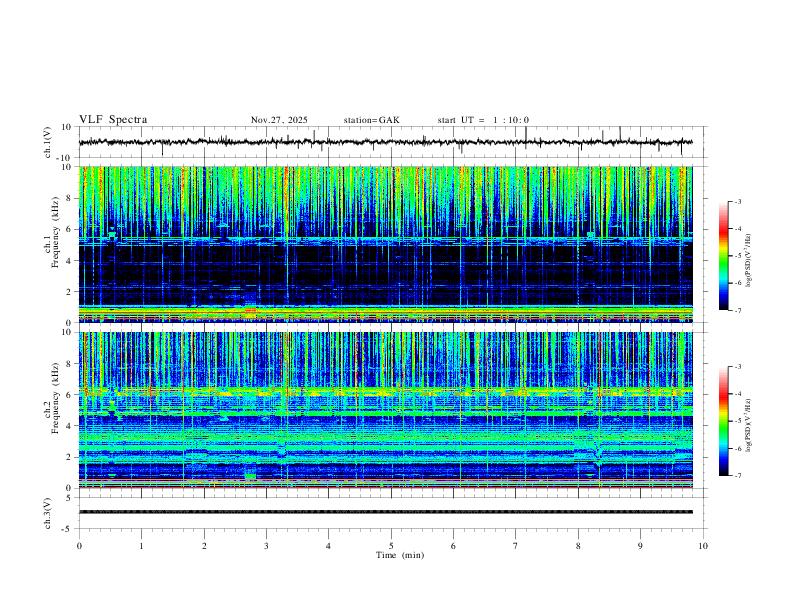Click the "ch.3(V)" axis label
Viewport: 792px width, 612px height.
click(48, 513)
